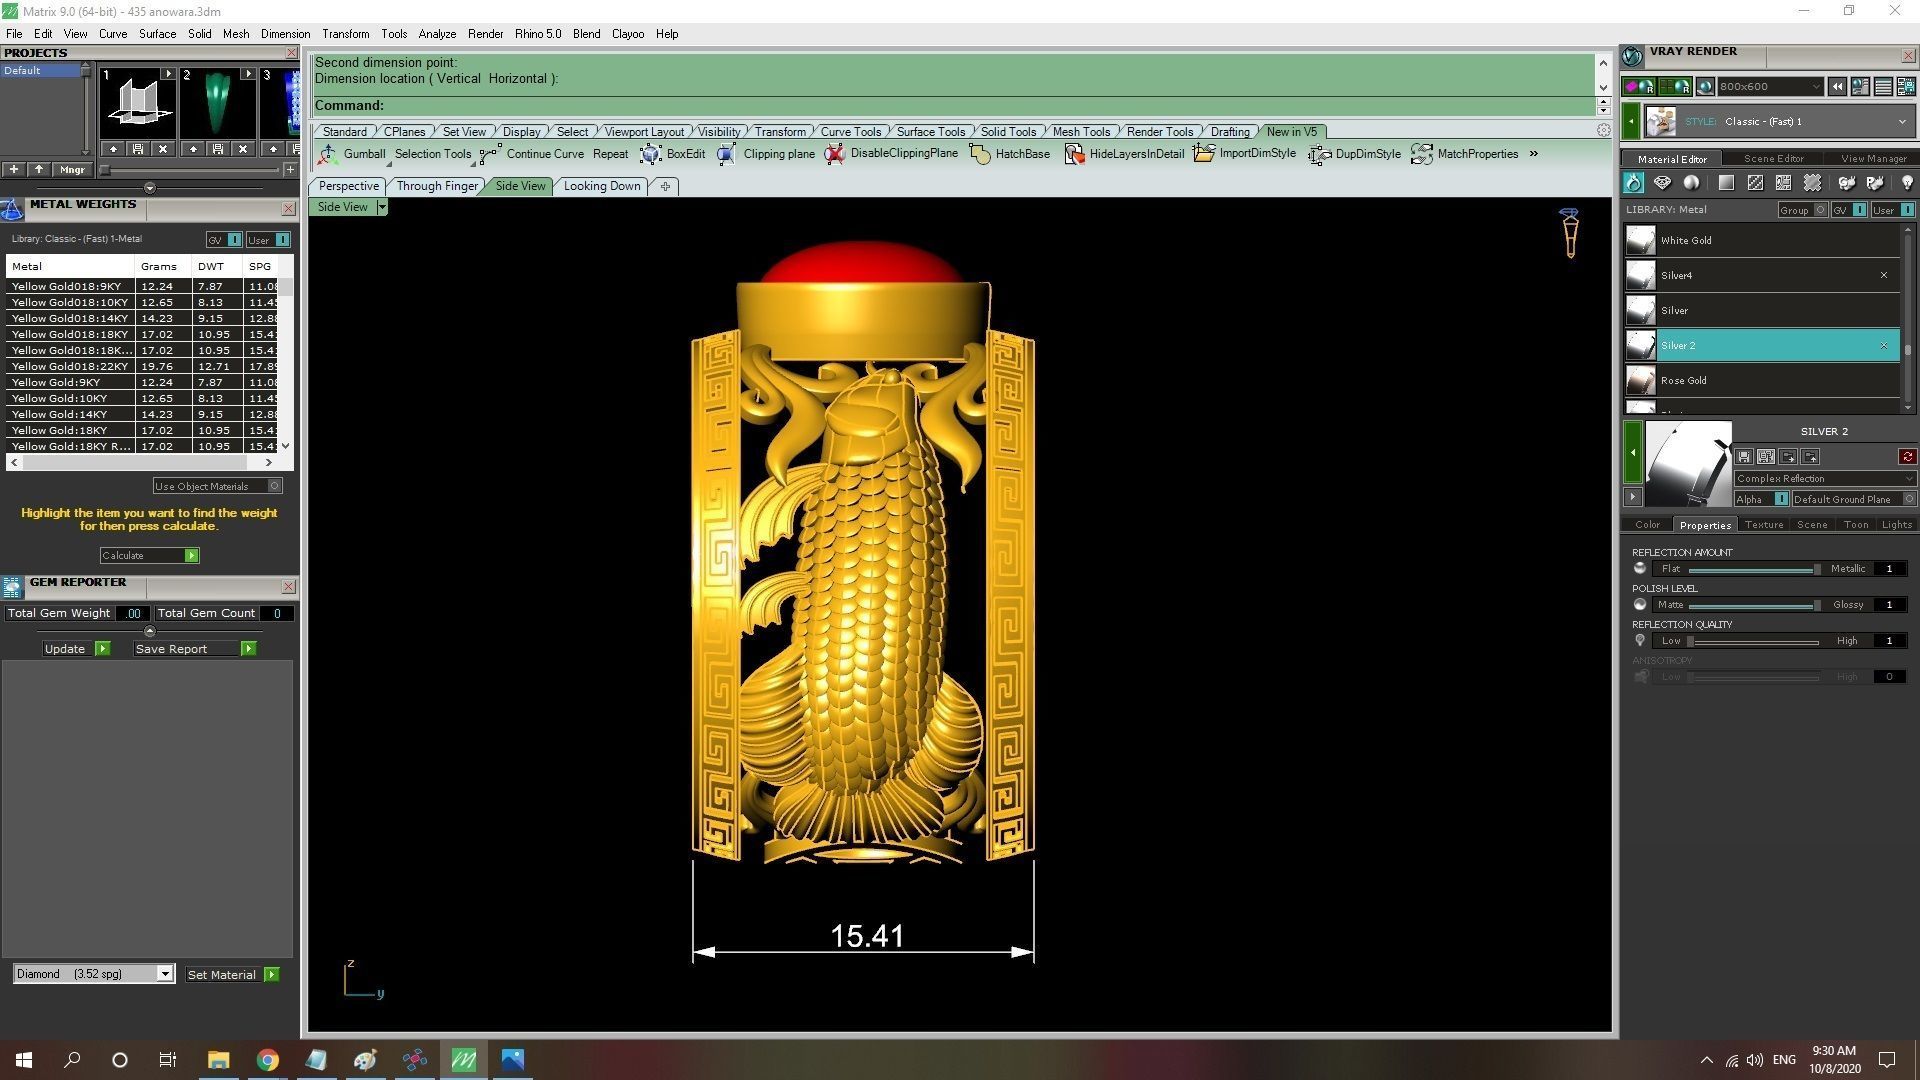Toggle the Use Object Materials option
1920x1080 pixels.
[275, 486]
